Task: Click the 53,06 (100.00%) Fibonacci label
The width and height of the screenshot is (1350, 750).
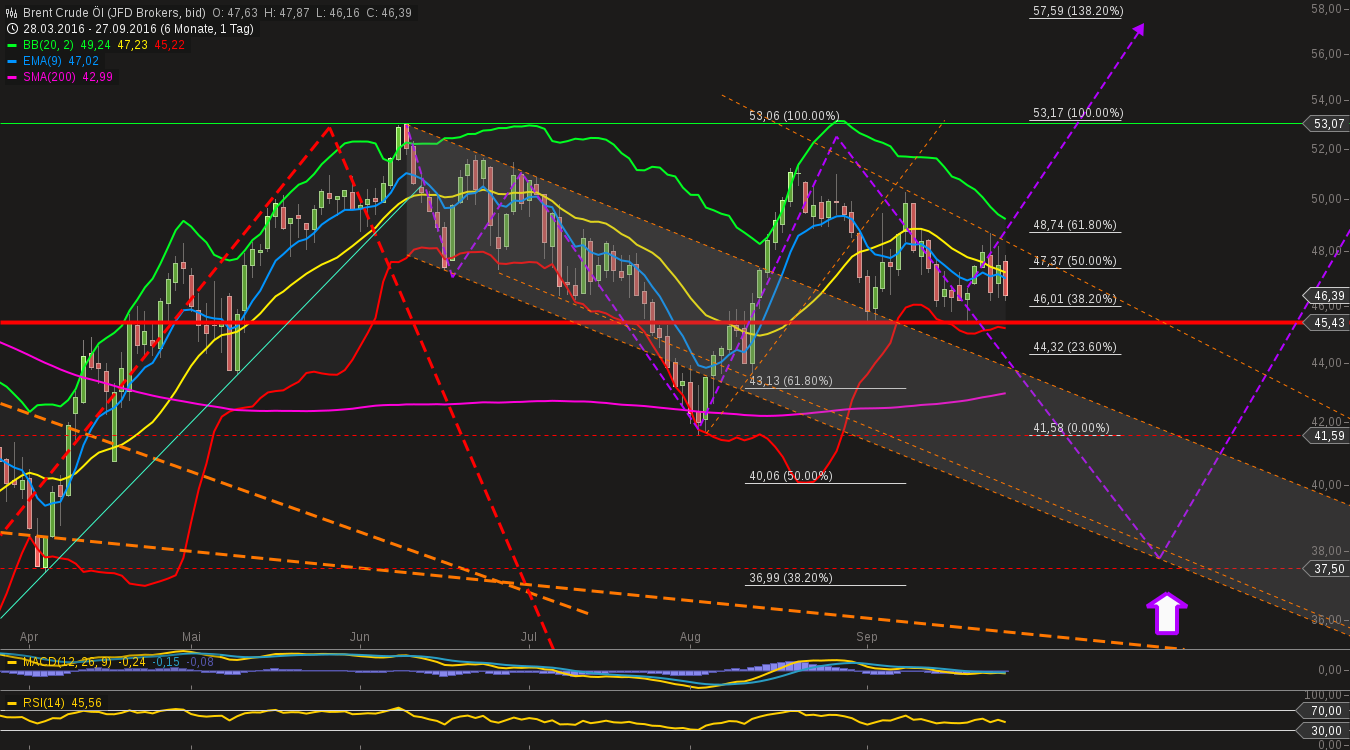Action: point(794,116)
